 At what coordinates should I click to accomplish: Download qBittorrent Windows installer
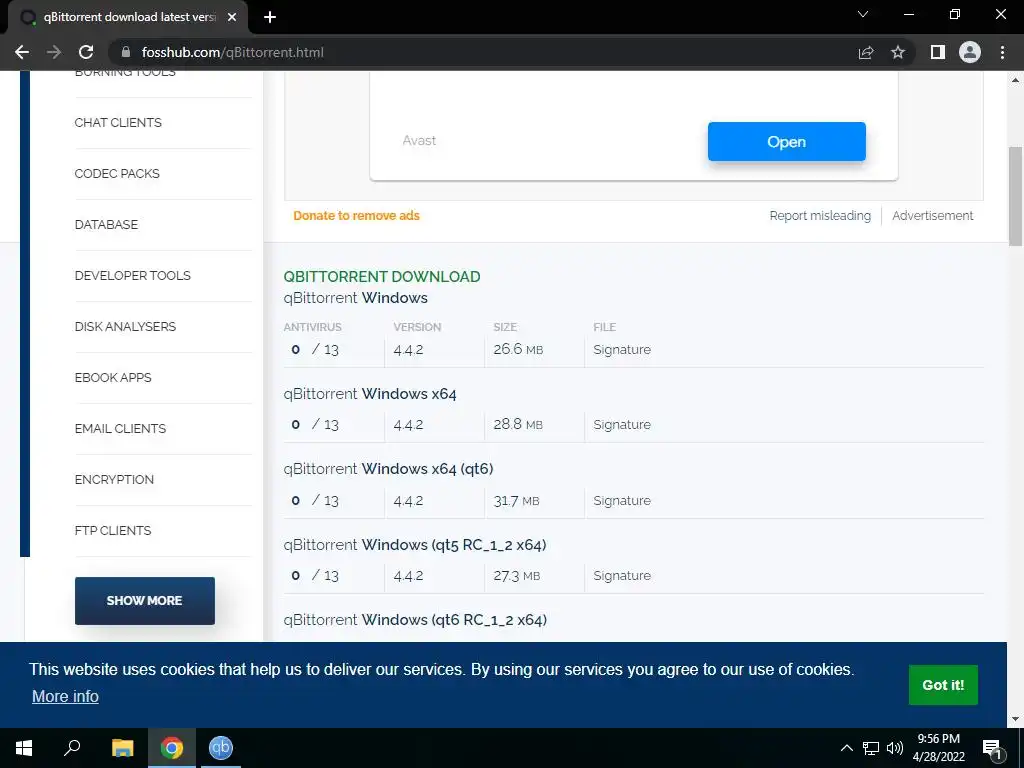pos(355,298)
